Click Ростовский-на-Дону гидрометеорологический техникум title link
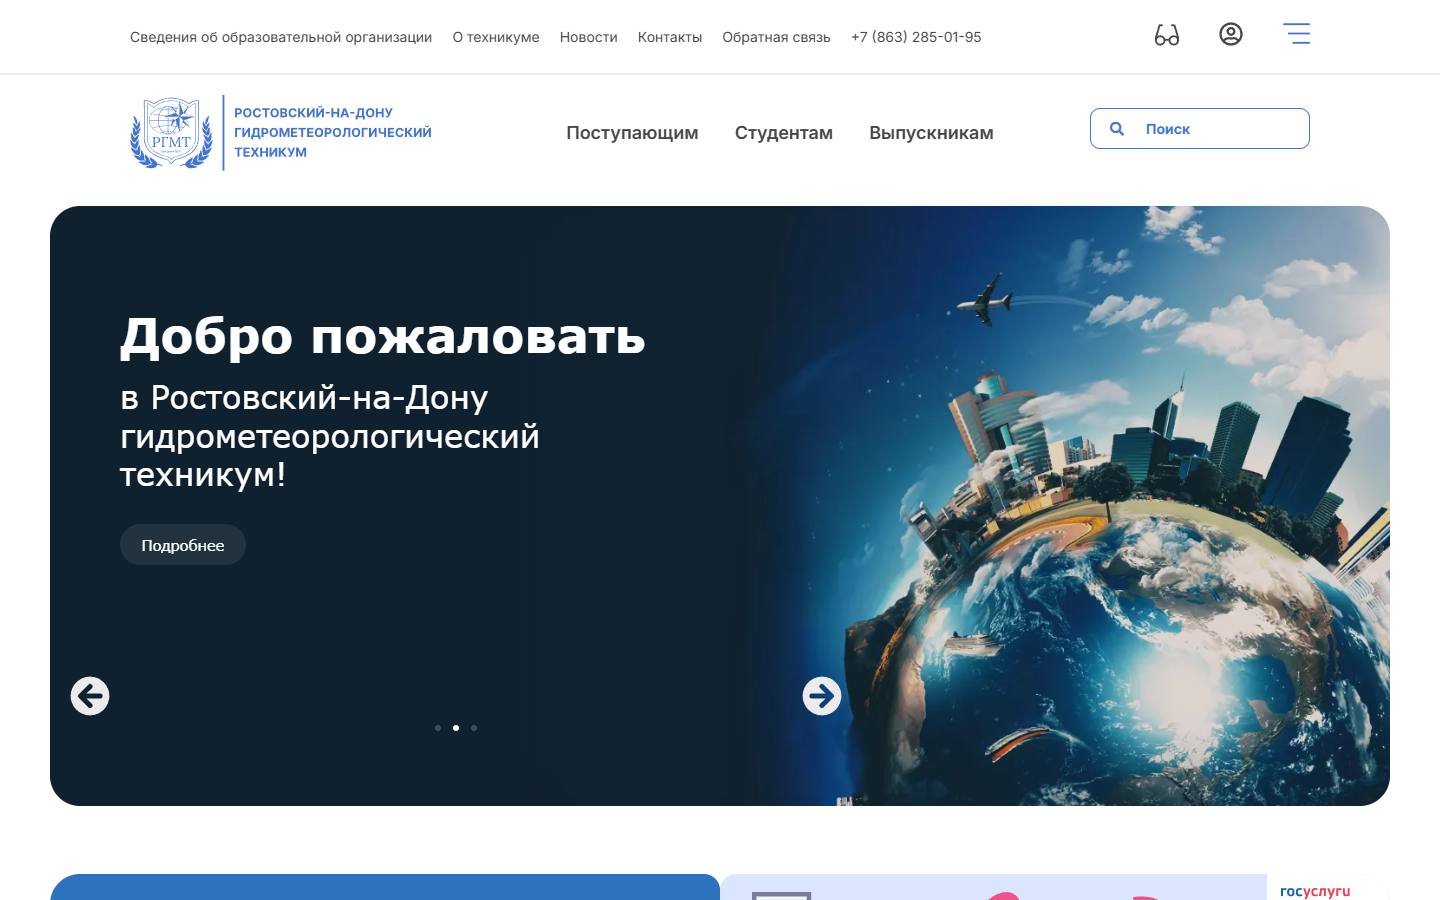Viewport: 1440px width, 900px height. click(333, 132)
